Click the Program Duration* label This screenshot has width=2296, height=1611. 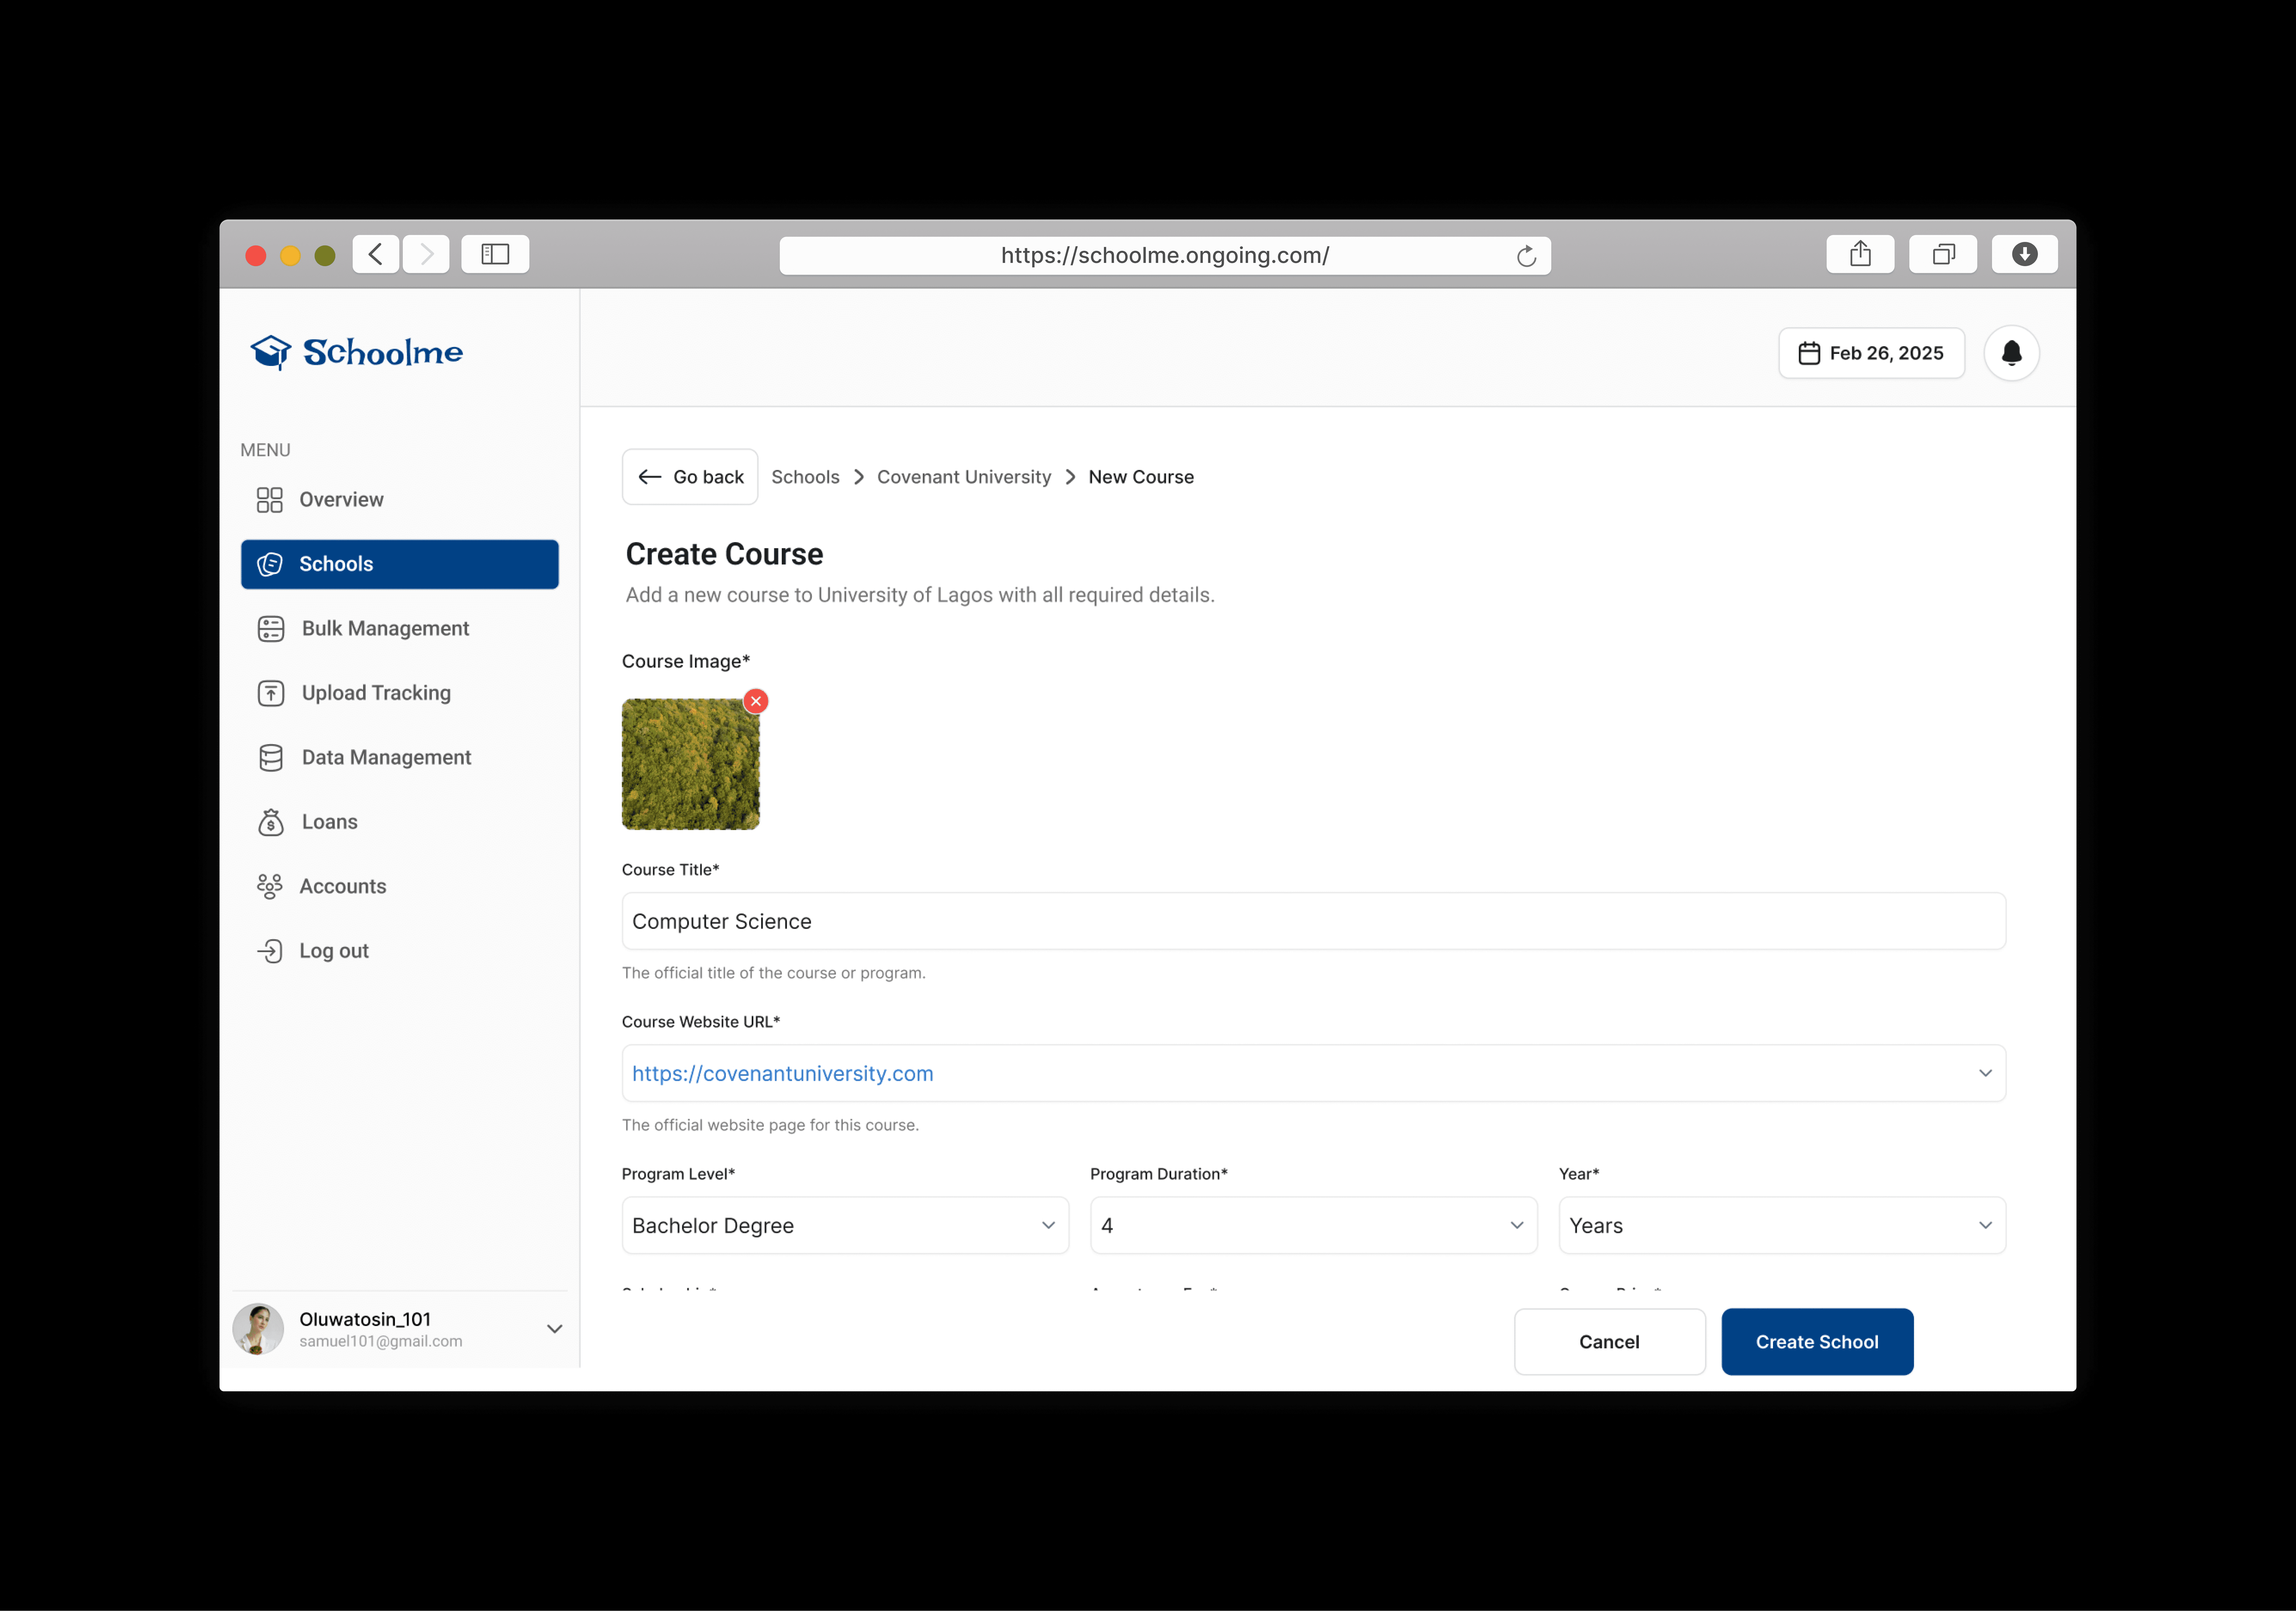(x=1159, y=1174)
